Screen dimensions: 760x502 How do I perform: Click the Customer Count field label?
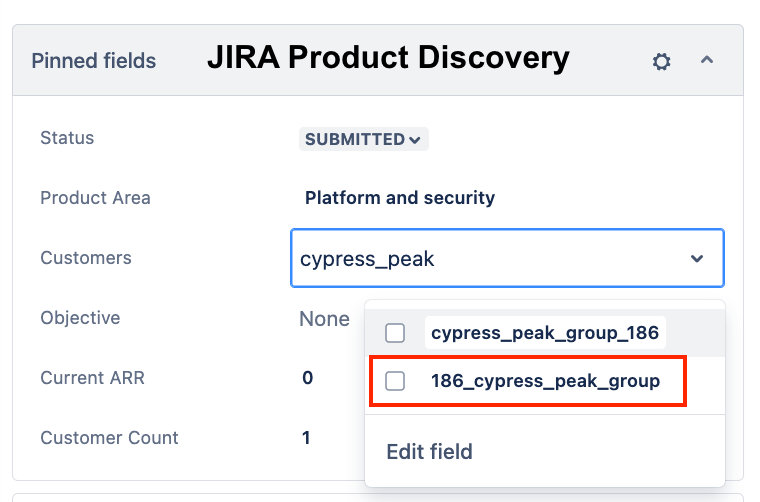tap(109, 438)
